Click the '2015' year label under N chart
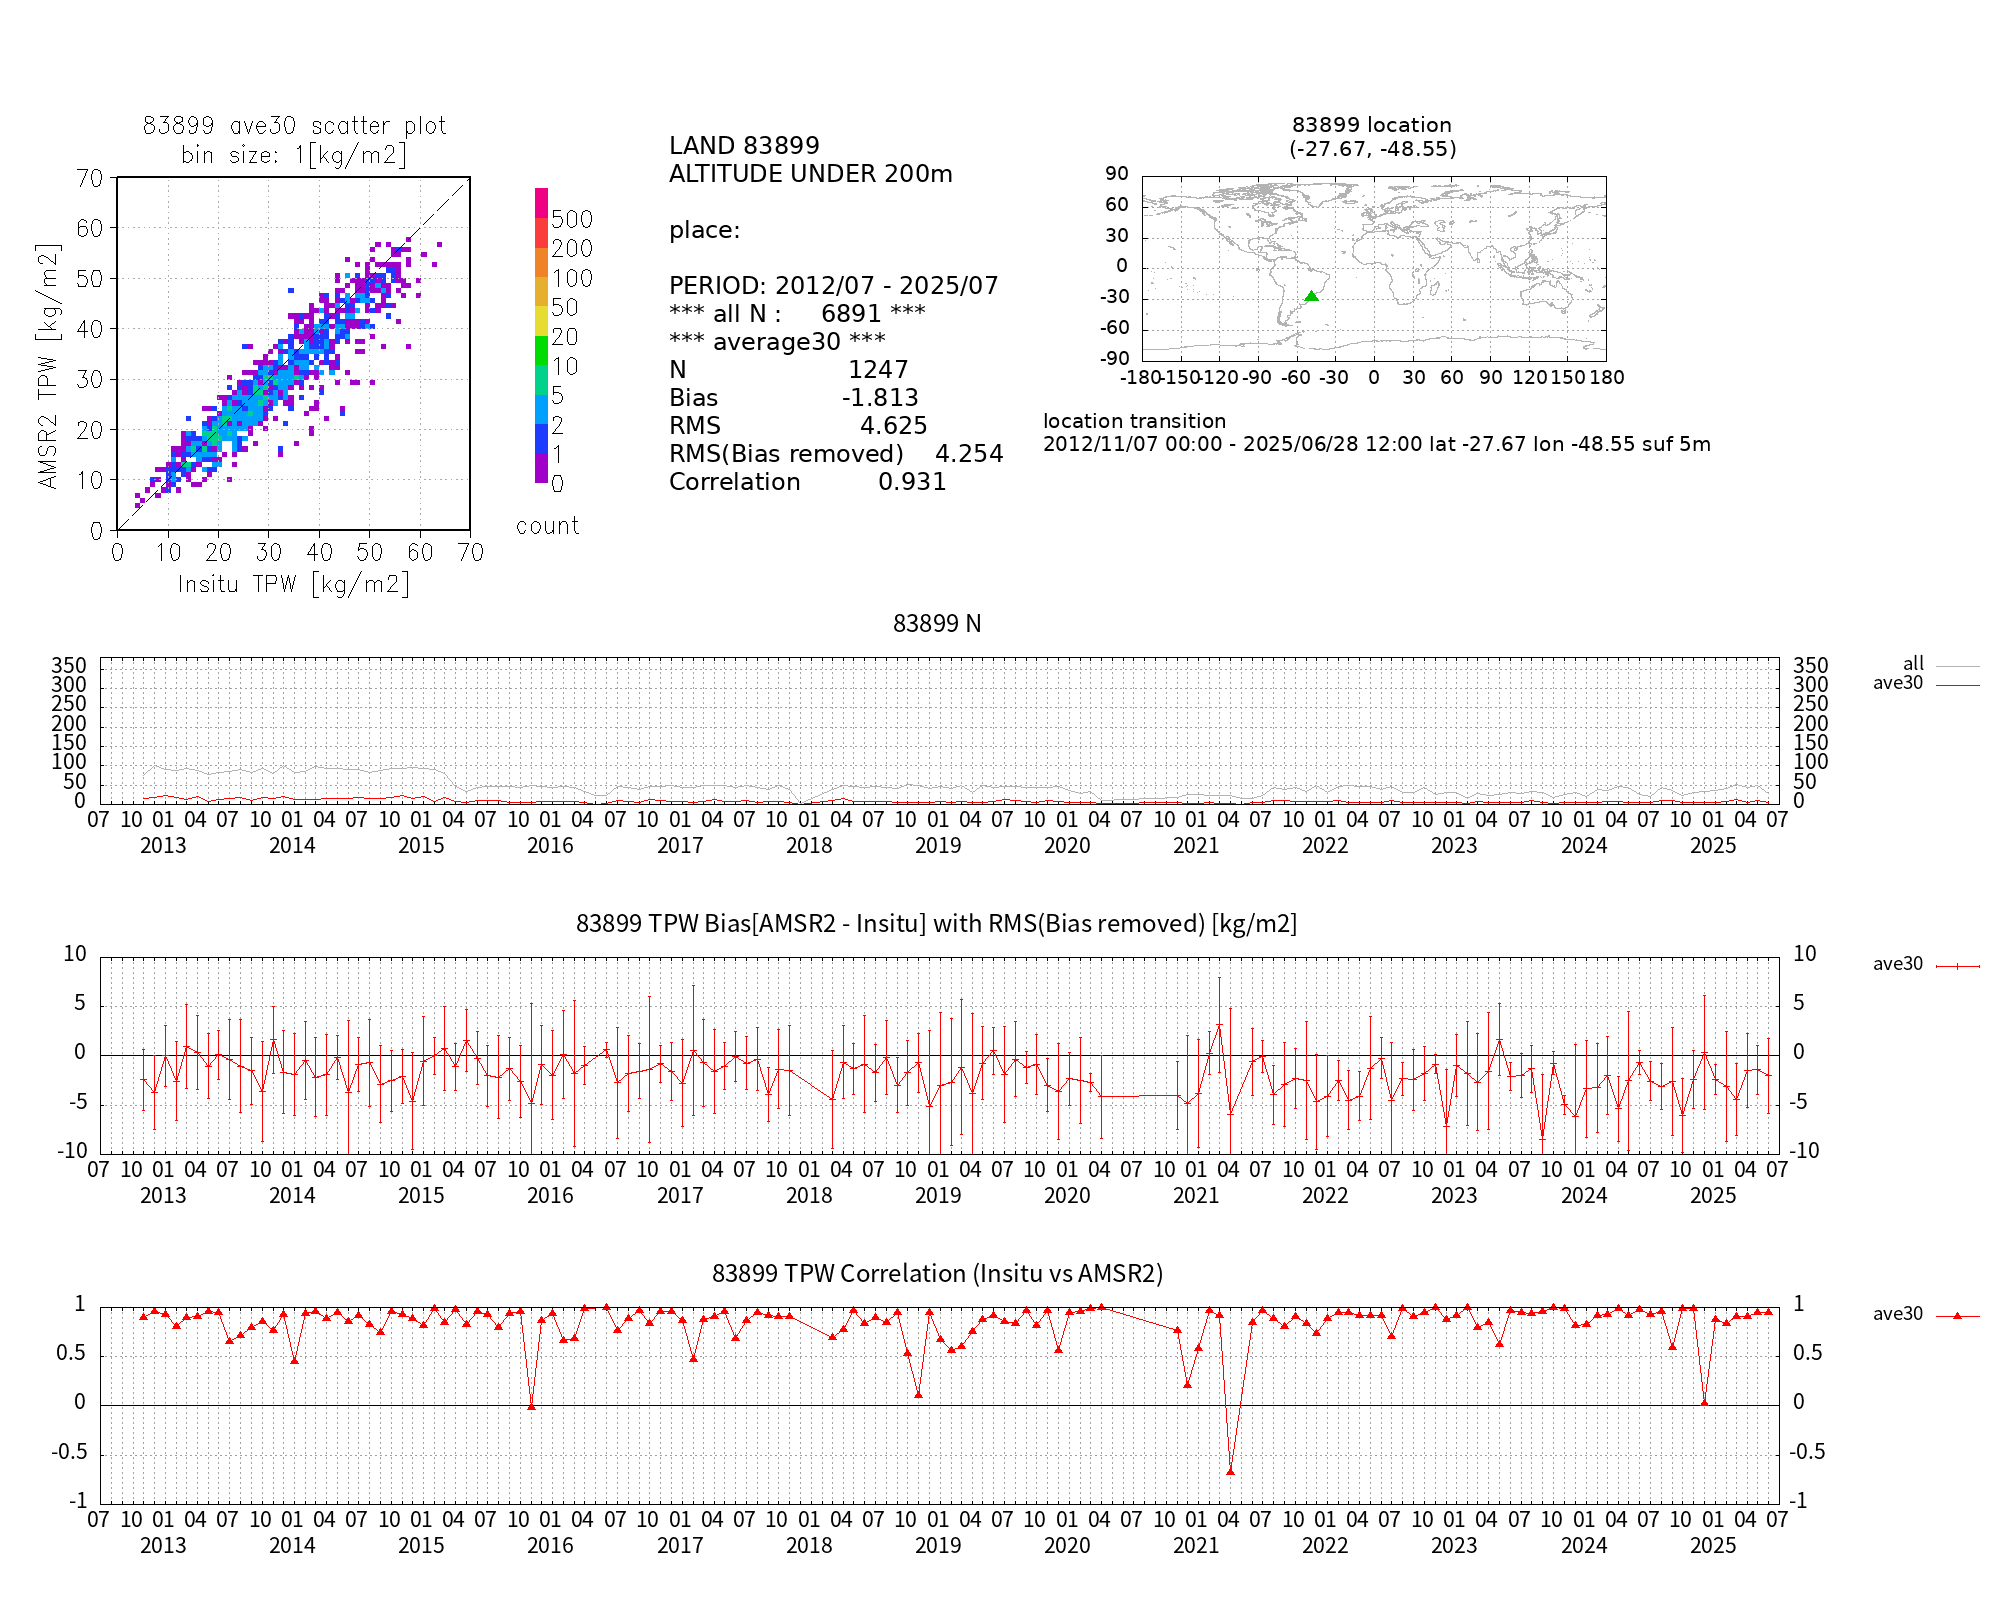This screenshot has height=1600, width=2000. point(421,846)
